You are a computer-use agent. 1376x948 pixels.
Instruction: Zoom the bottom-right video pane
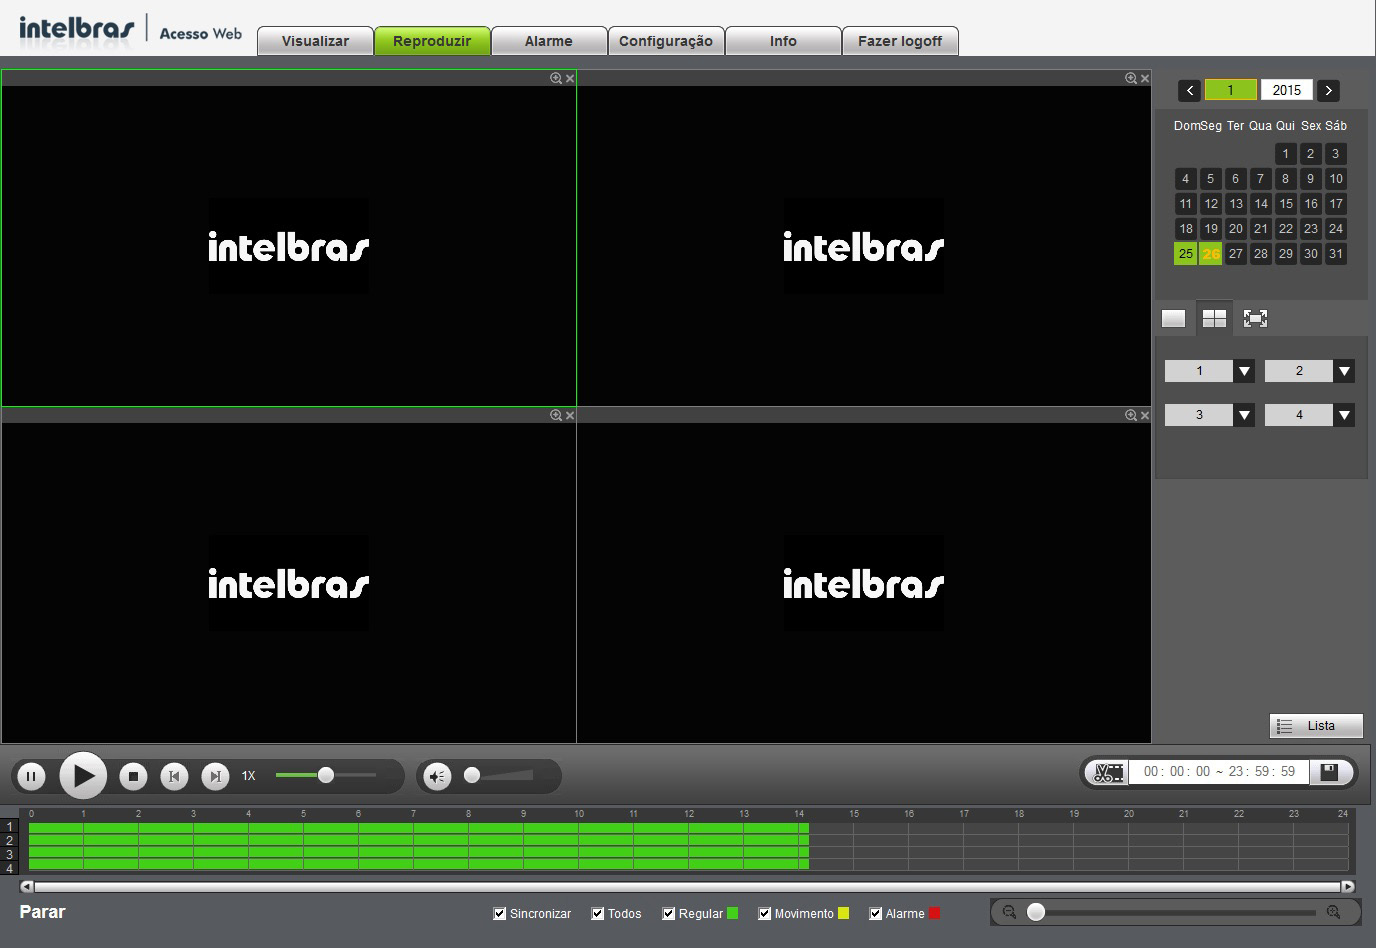(1131, 415)
